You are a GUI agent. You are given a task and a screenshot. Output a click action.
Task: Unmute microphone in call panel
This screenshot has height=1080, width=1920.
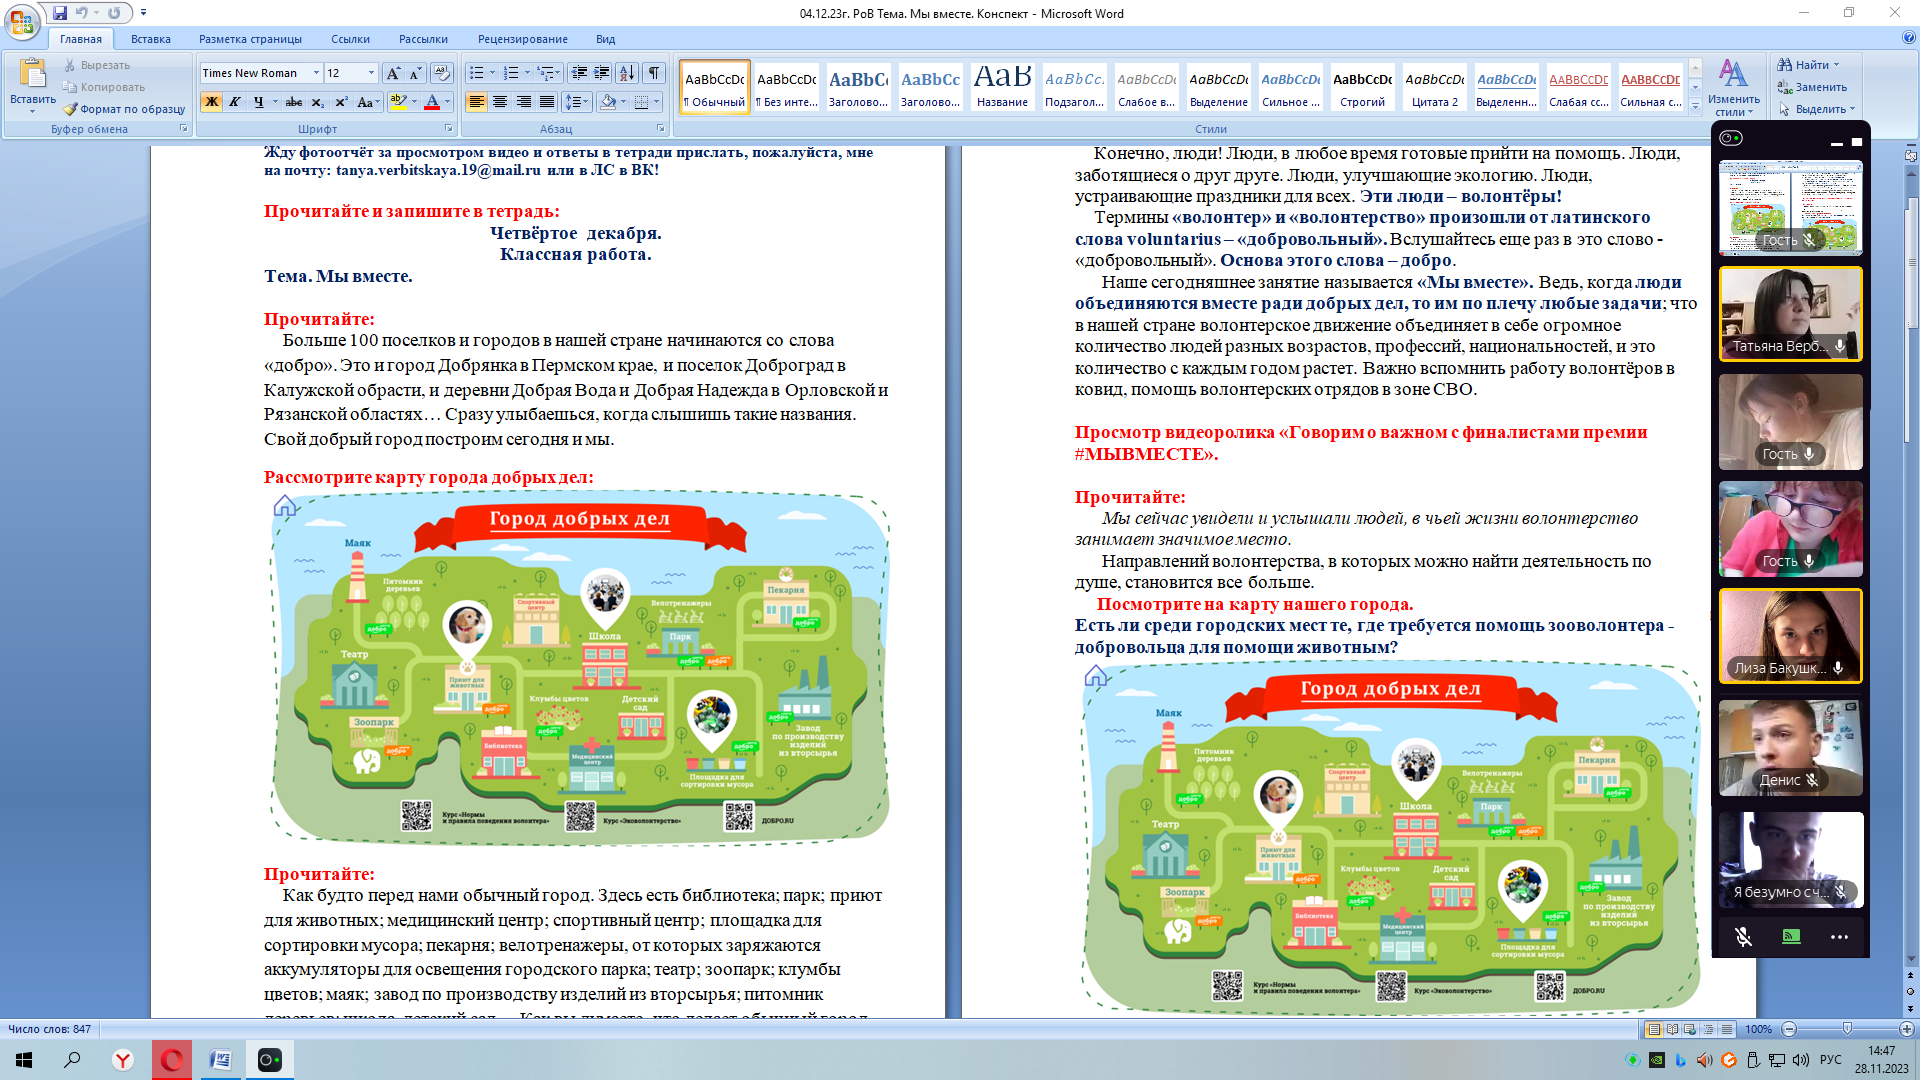[x=1743, y=937]
